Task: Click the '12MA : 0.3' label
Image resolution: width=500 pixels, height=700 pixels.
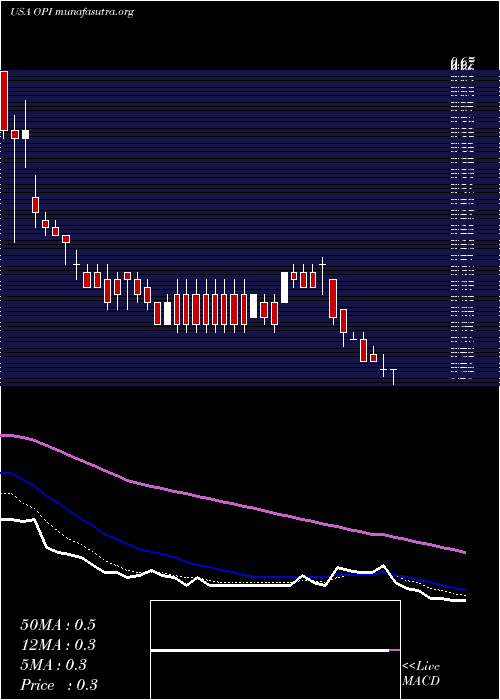Action: [x=58, y=645]
